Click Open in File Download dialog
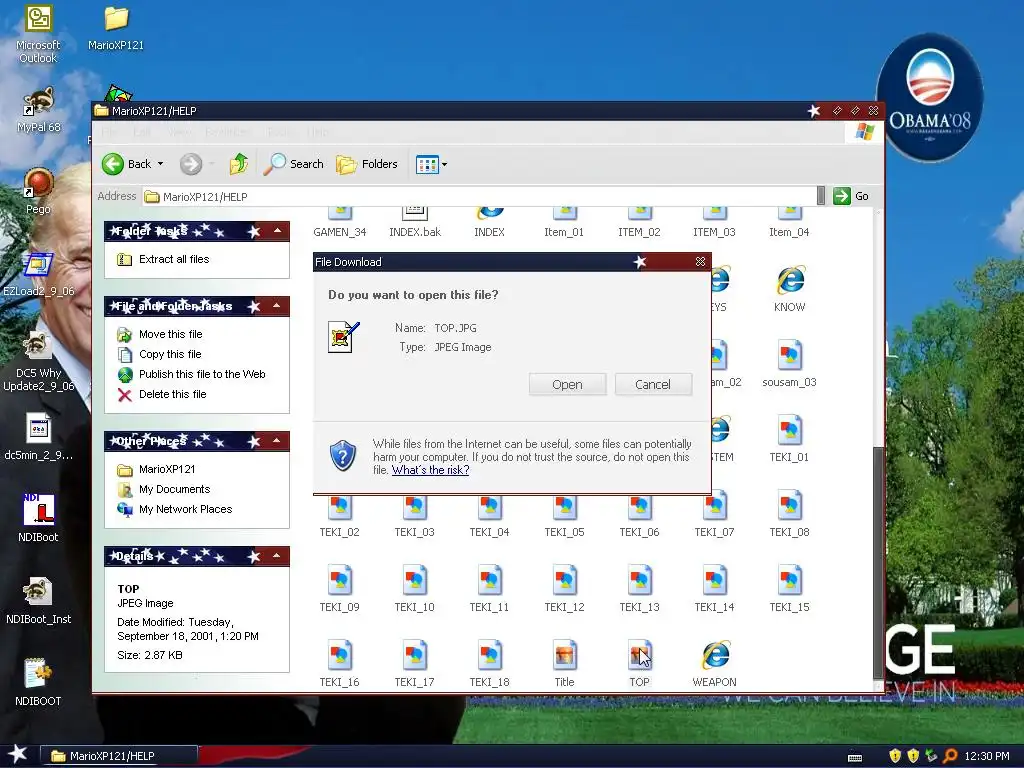The width and height of the screenshot is (1024, 768). [x=568, y=385]
